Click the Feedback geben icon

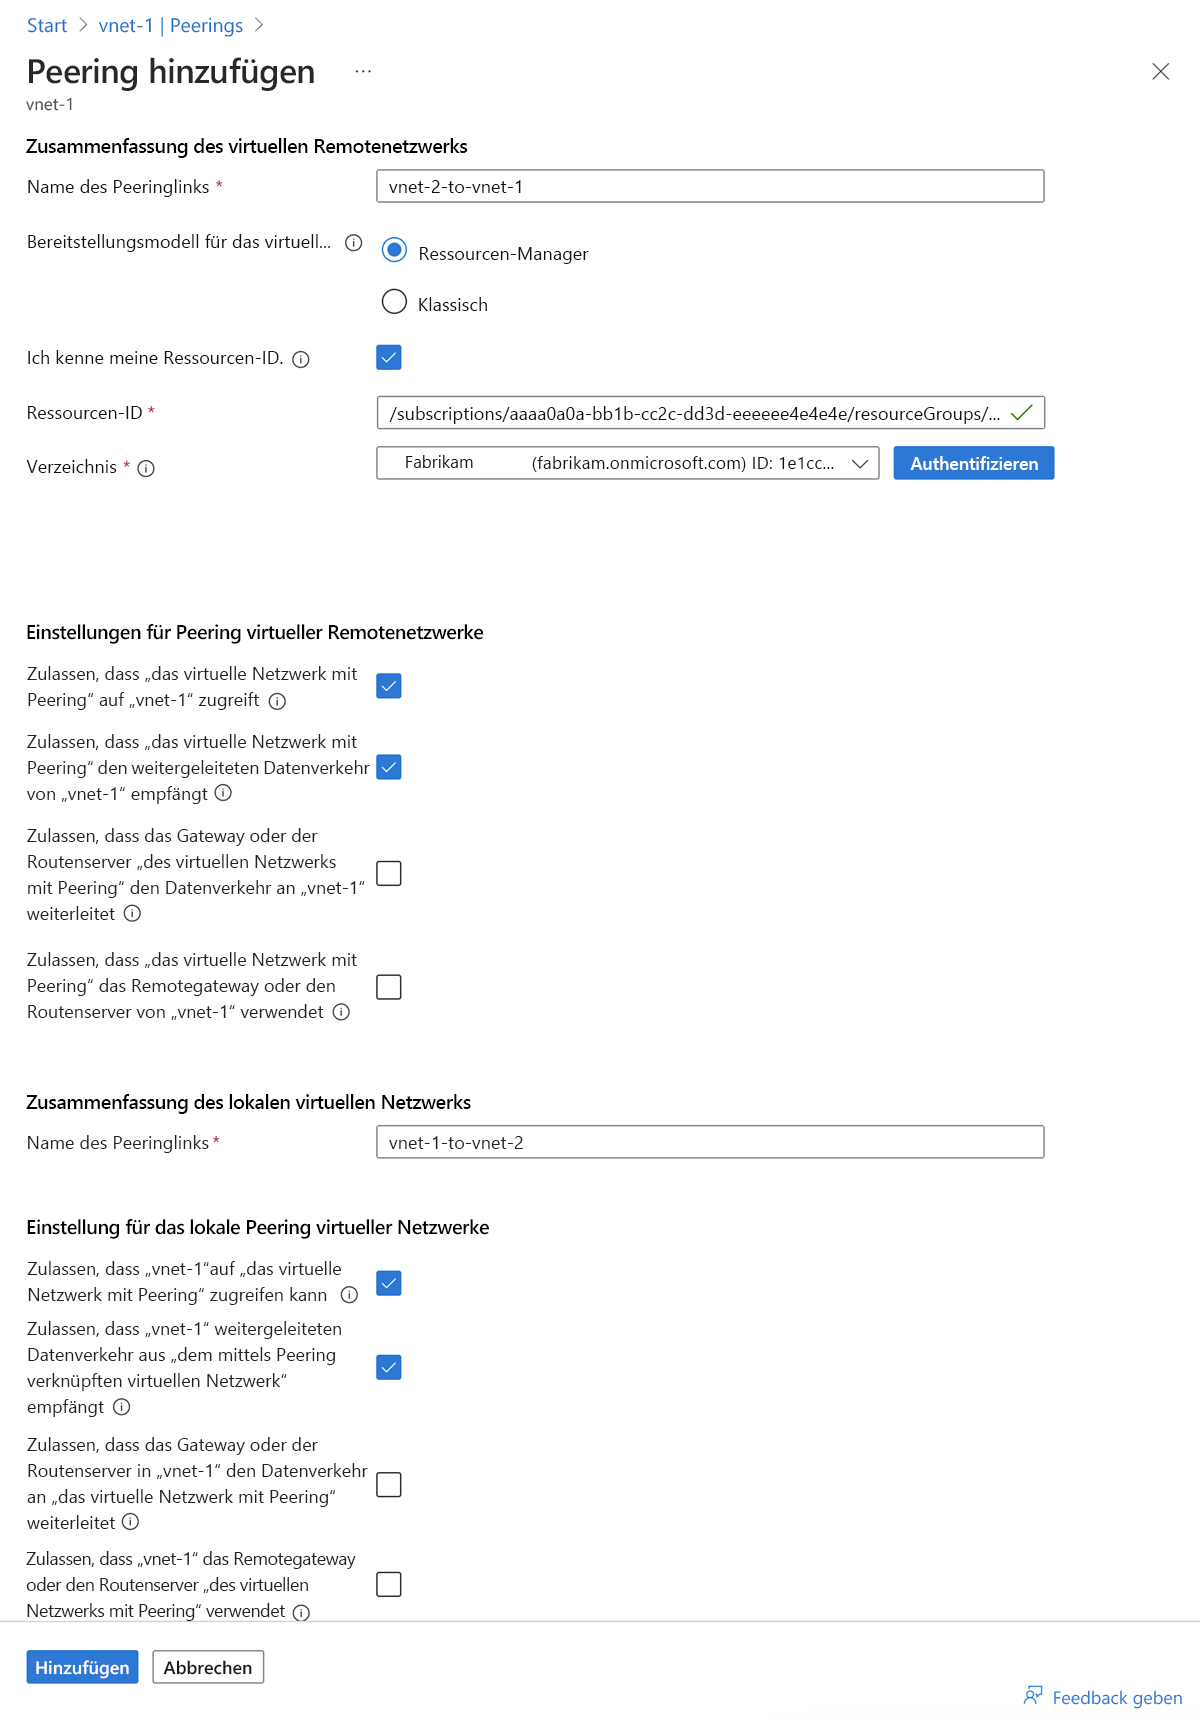(1033, 1695)
